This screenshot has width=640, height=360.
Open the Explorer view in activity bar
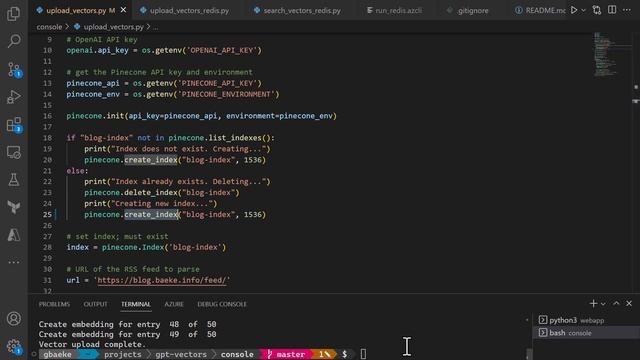pos(14,13)
